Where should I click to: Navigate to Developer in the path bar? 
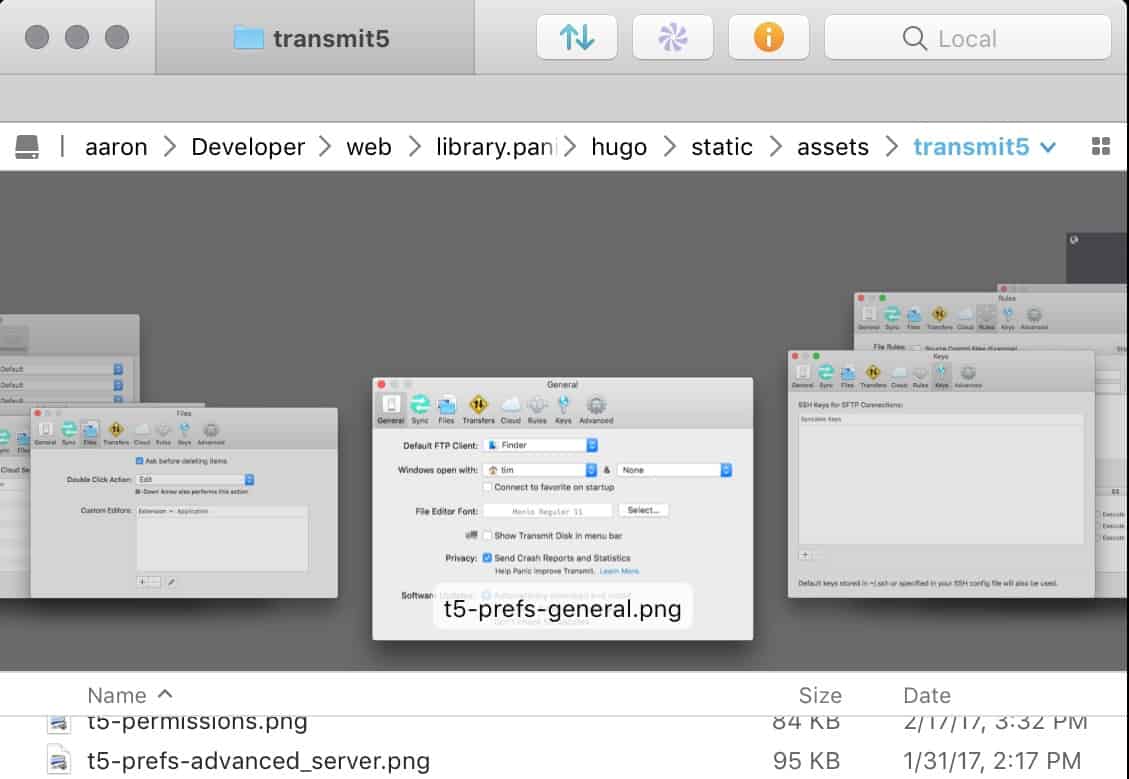tap(248, 147)
